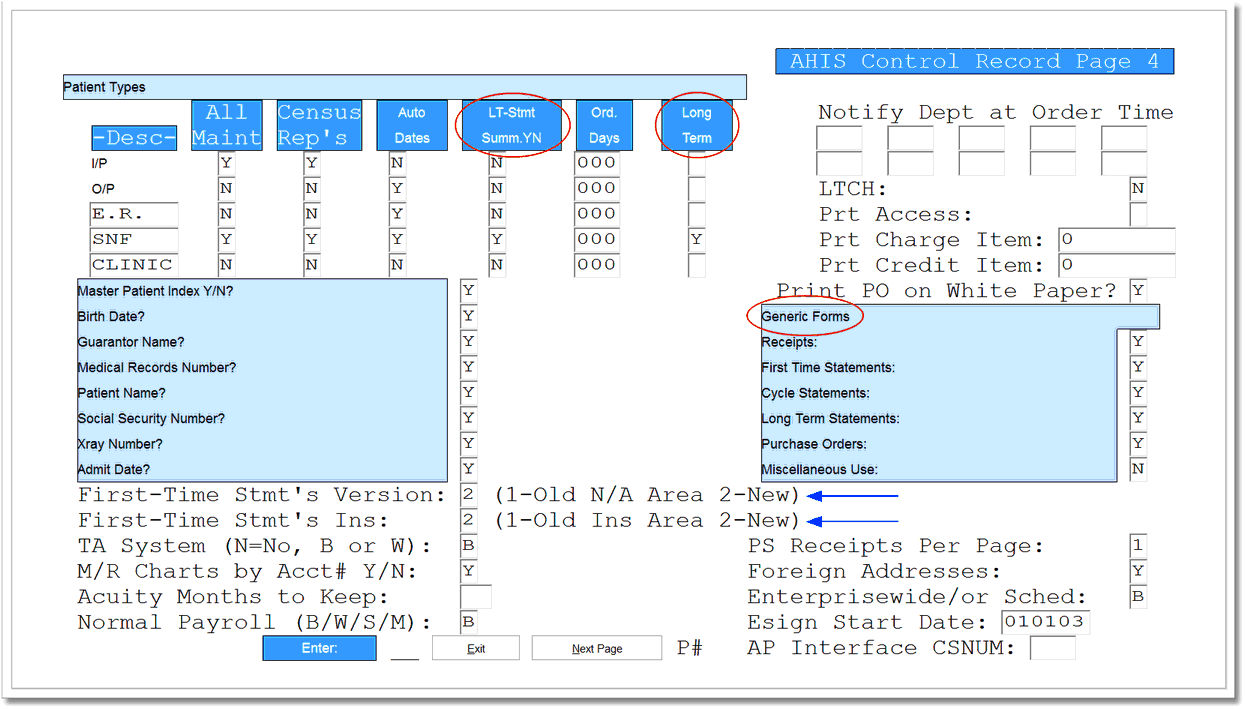Set Miscellaneous Use form flag
Viewport: 1245px width, 709px height.
pos(1138,469)
